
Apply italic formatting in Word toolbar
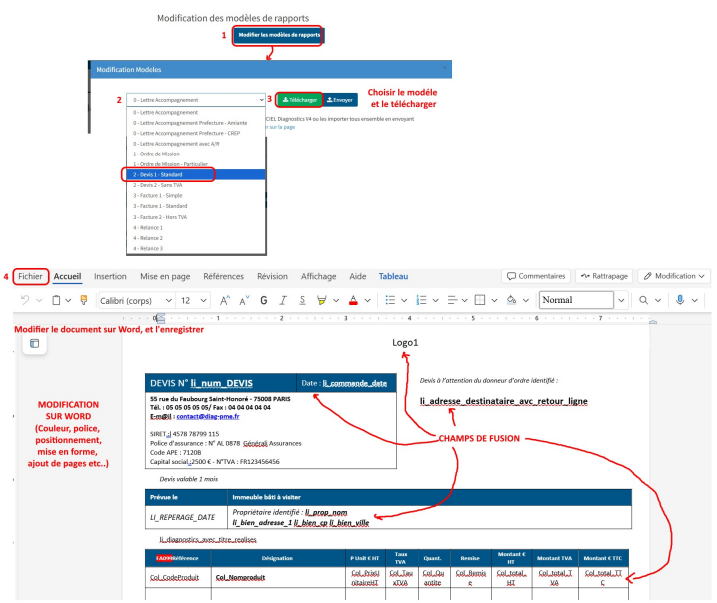(283, 300)
